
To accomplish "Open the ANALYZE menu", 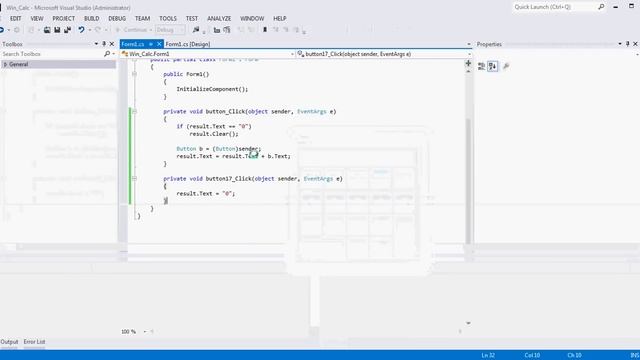I will pos(219,18).
